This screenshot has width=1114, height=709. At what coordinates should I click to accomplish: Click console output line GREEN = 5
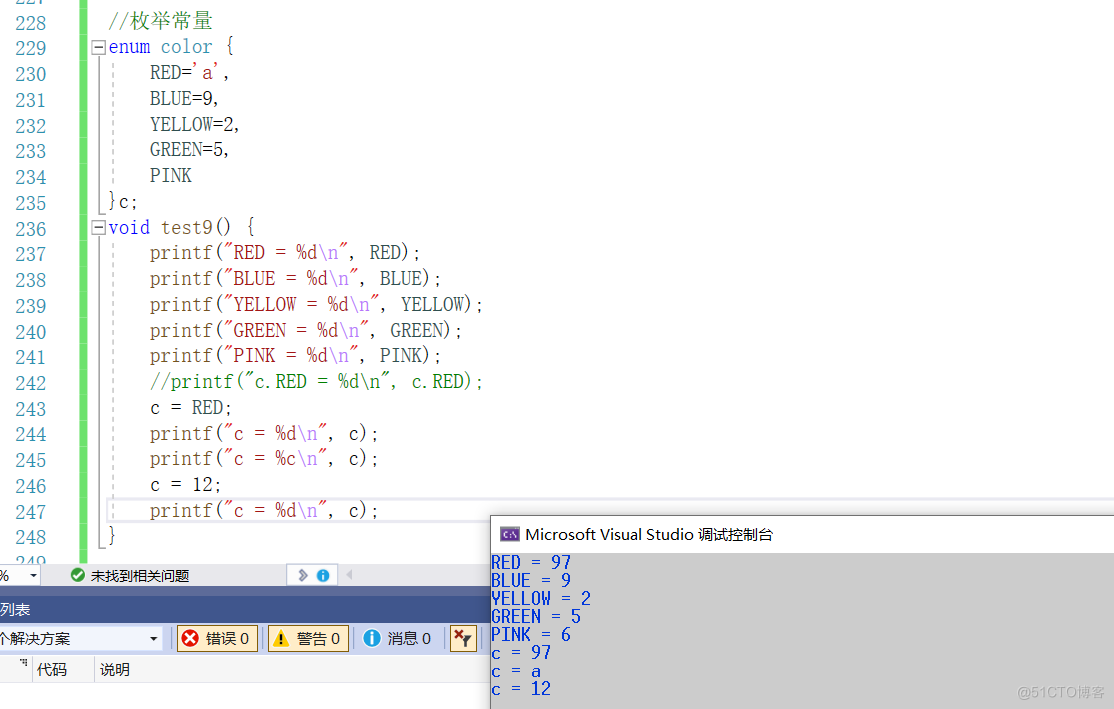536,617
